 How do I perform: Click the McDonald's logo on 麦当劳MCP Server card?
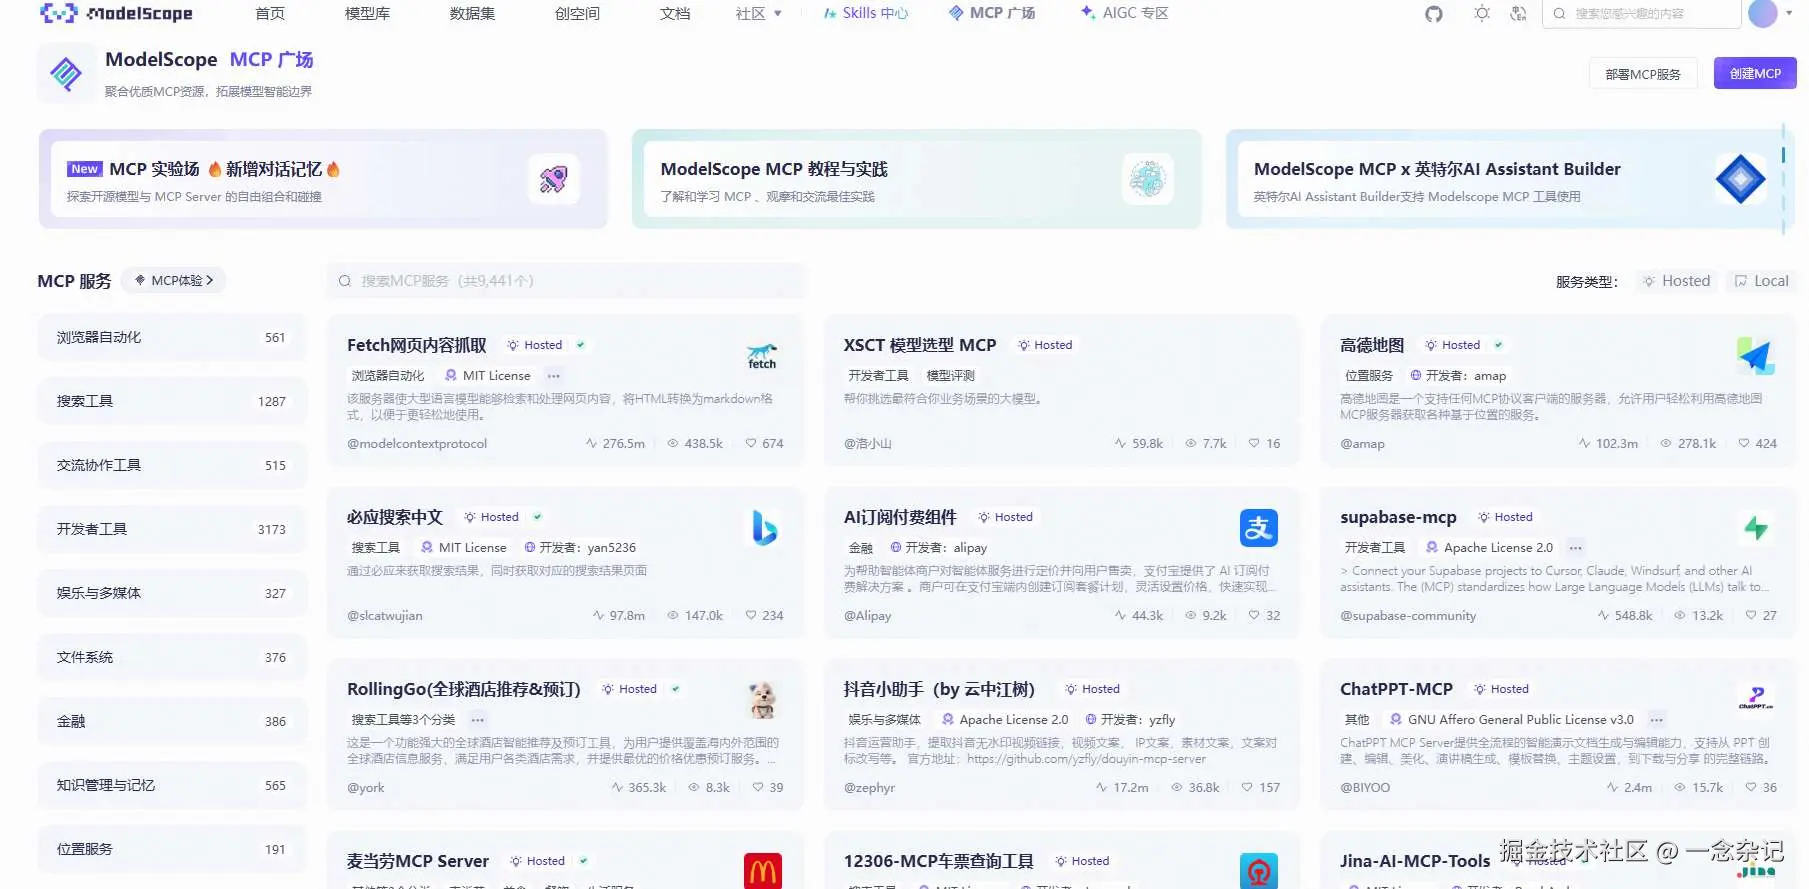(763, 871)
